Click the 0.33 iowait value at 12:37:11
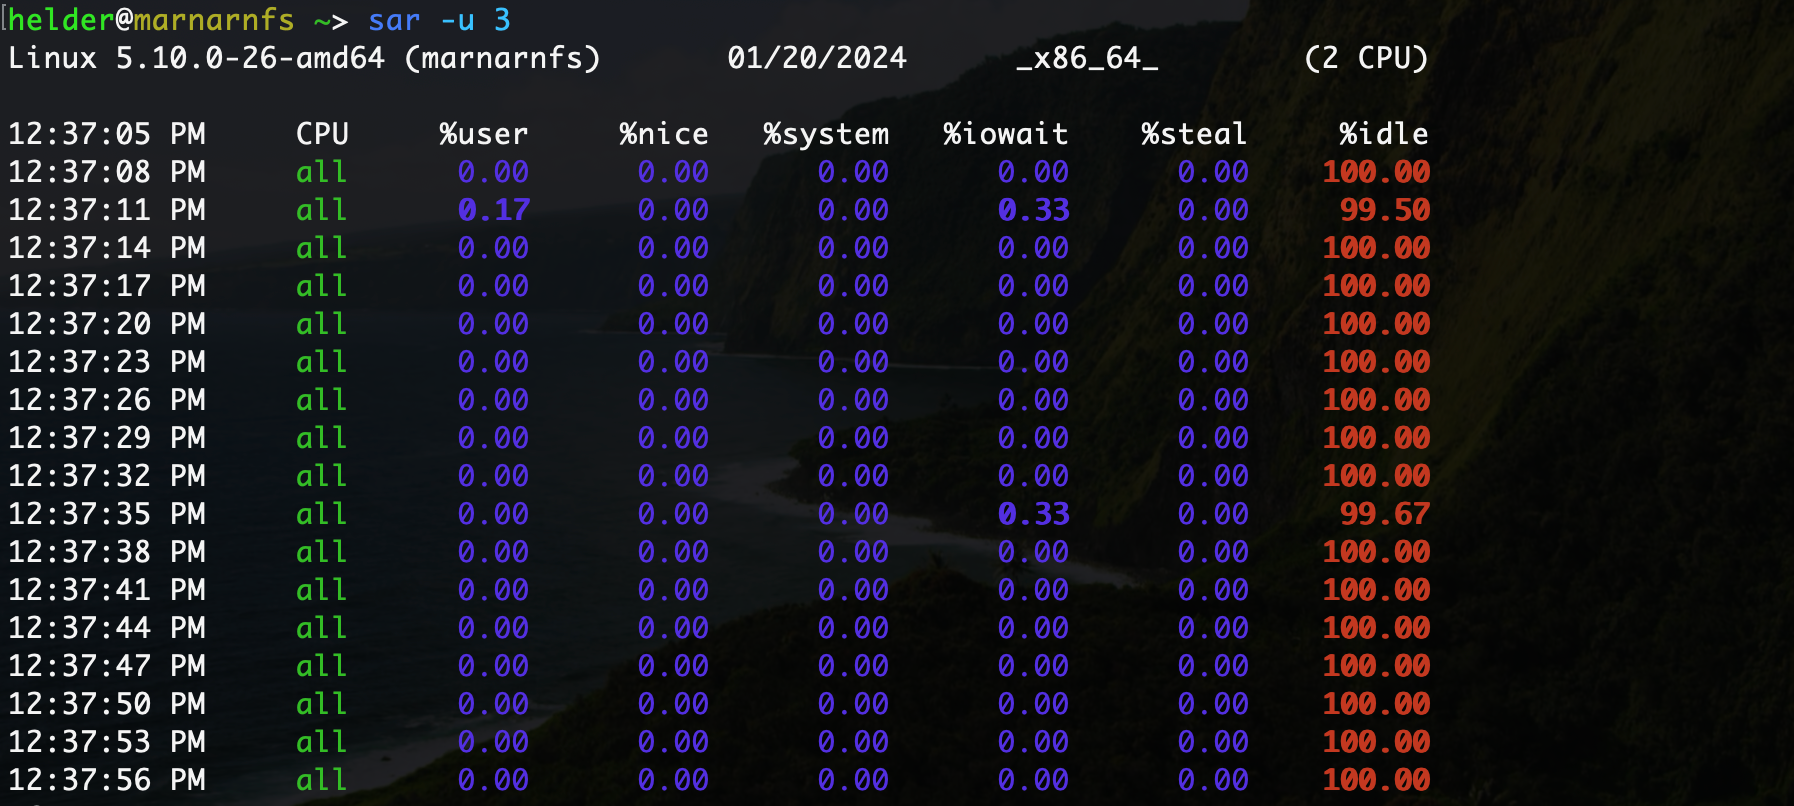The height and width of the screenshot is (806, 1794). pos(1034,210)
